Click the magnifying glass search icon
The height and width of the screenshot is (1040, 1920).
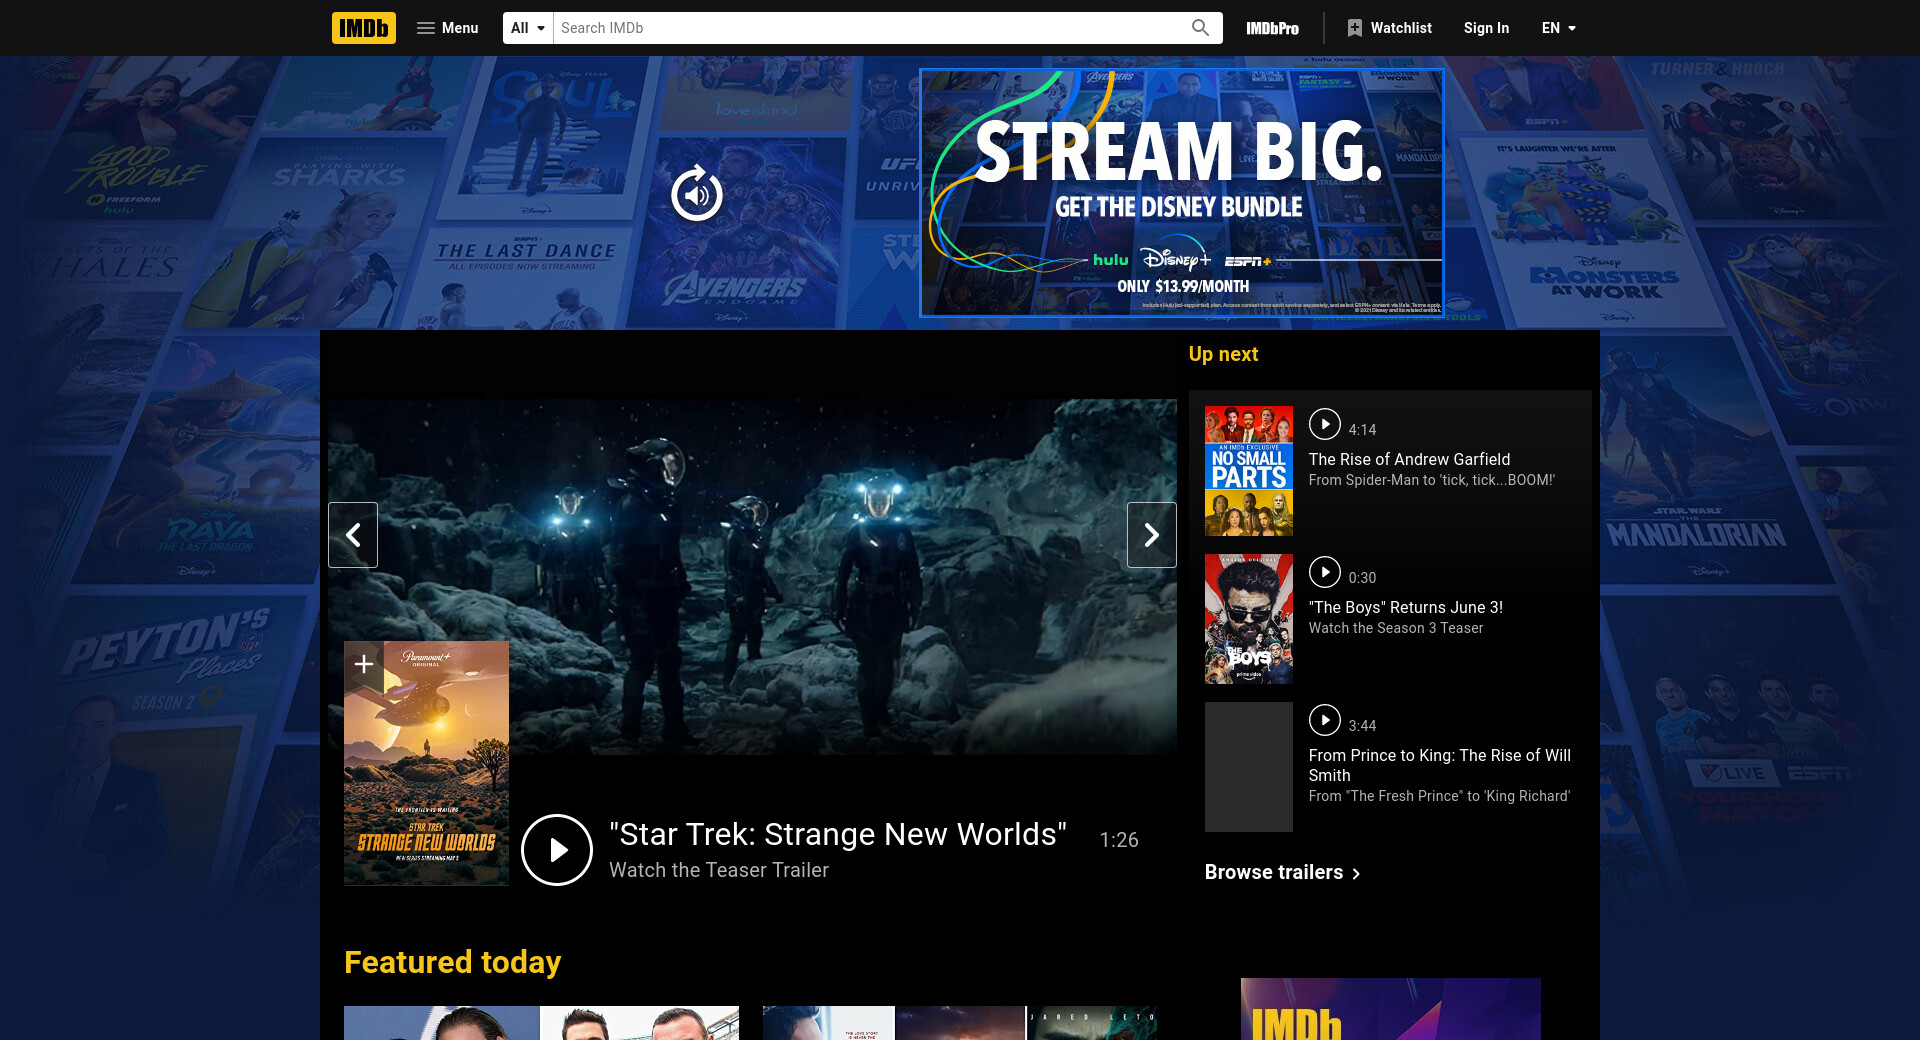(x=1200, y=28)
